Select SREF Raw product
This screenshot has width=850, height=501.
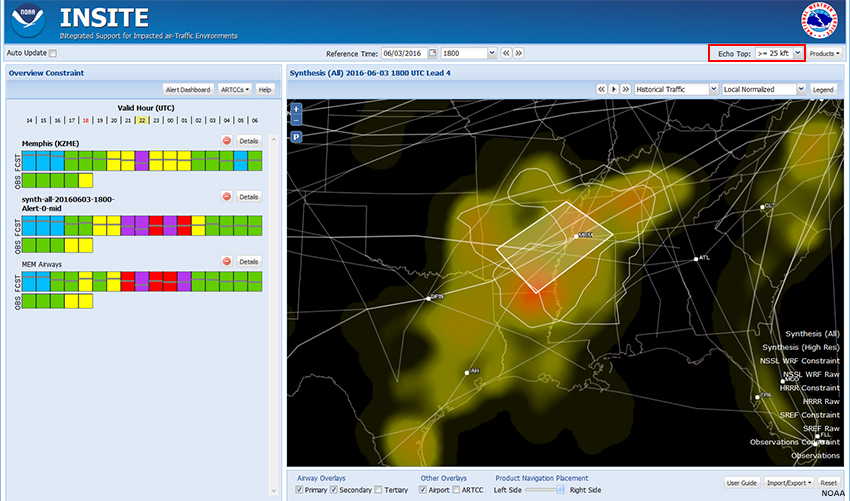[x=821, y=429]
